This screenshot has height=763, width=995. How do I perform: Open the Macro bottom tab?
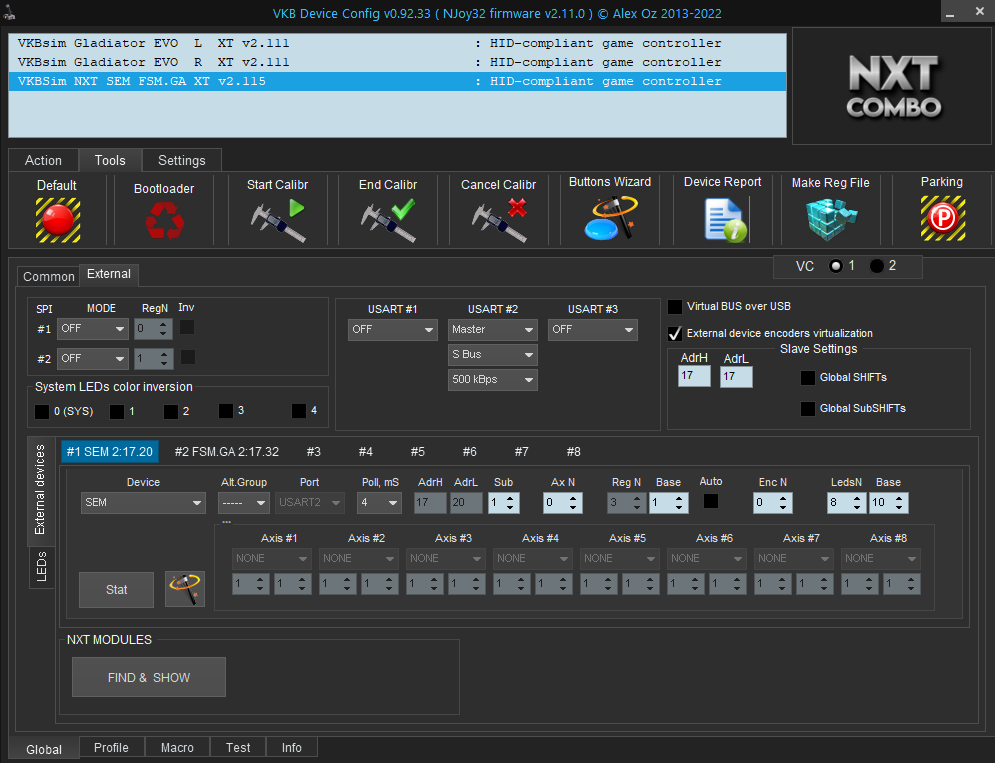(x=177, y=748)
